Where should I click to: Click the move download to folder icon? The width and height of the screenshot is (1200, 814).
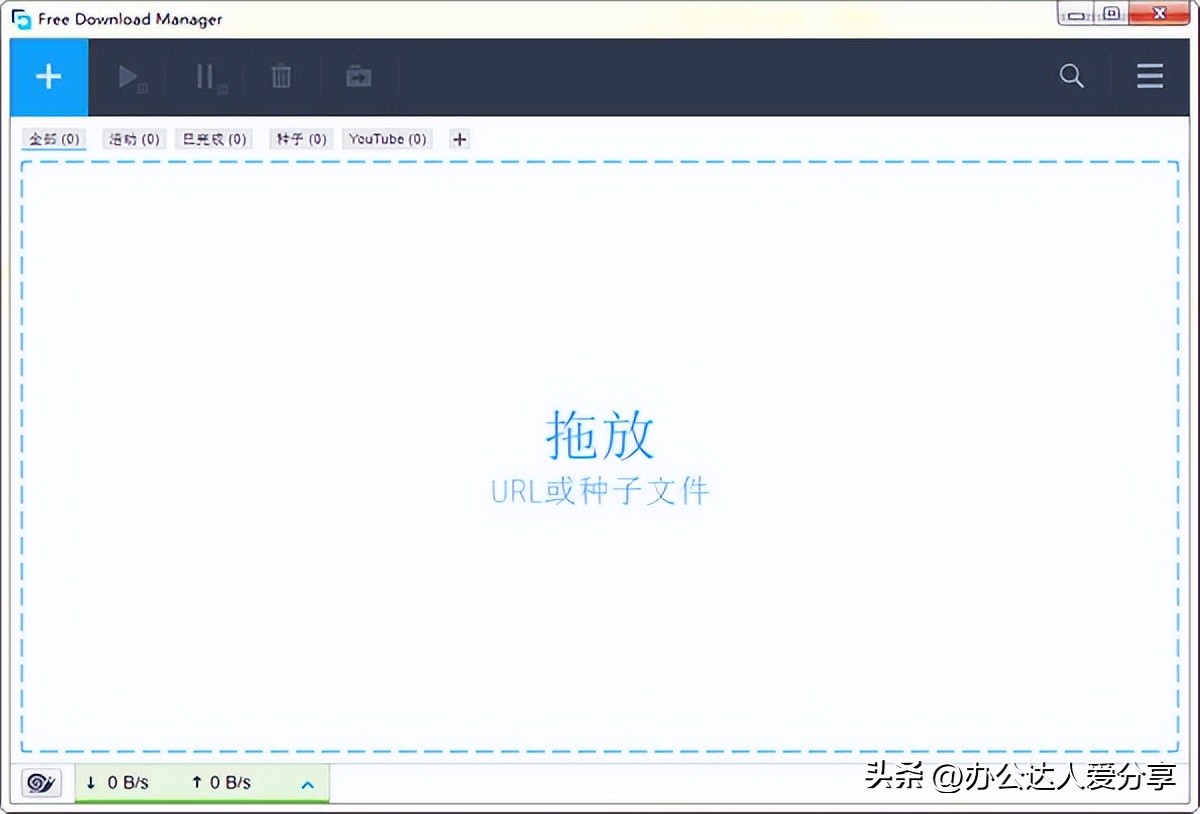(357, 76)
